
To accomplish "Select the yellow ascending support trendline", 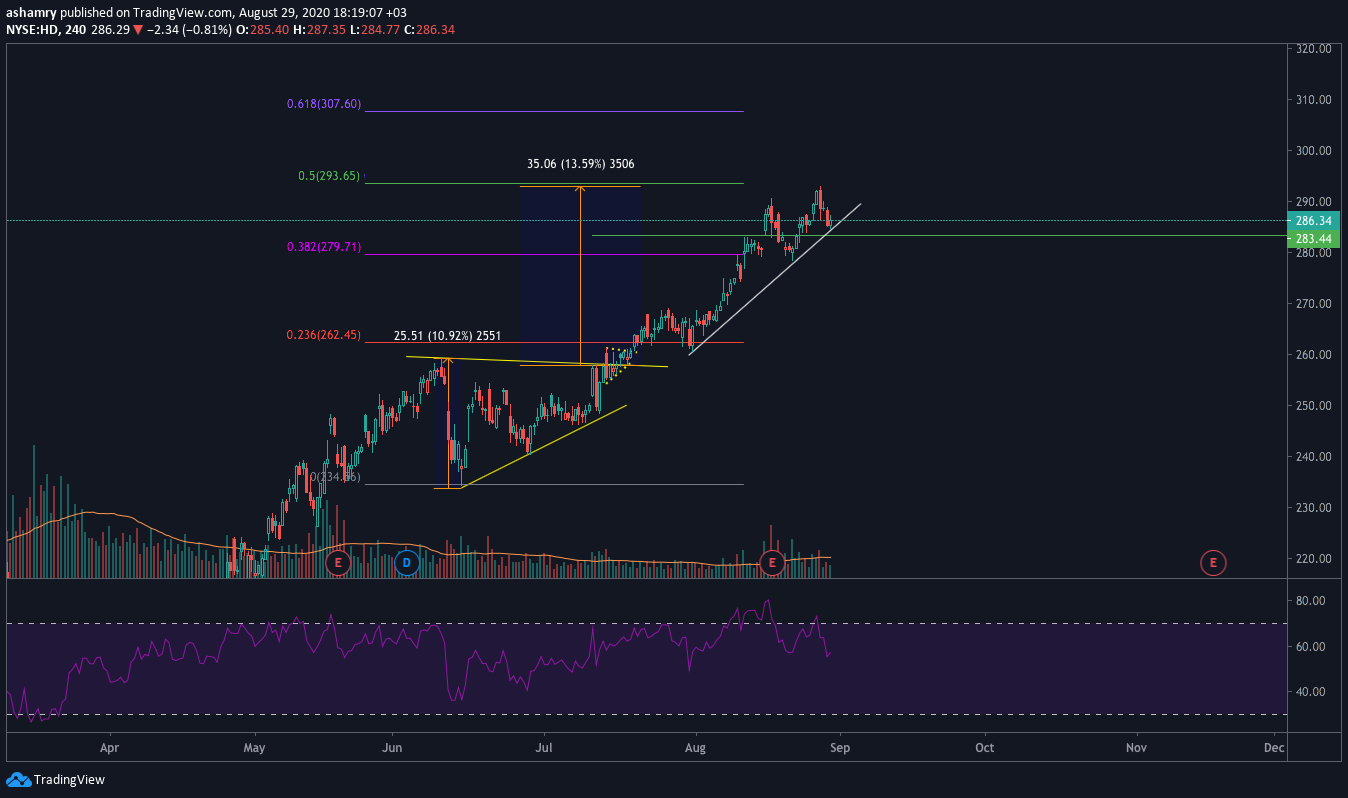I will [x=544, y=447].
